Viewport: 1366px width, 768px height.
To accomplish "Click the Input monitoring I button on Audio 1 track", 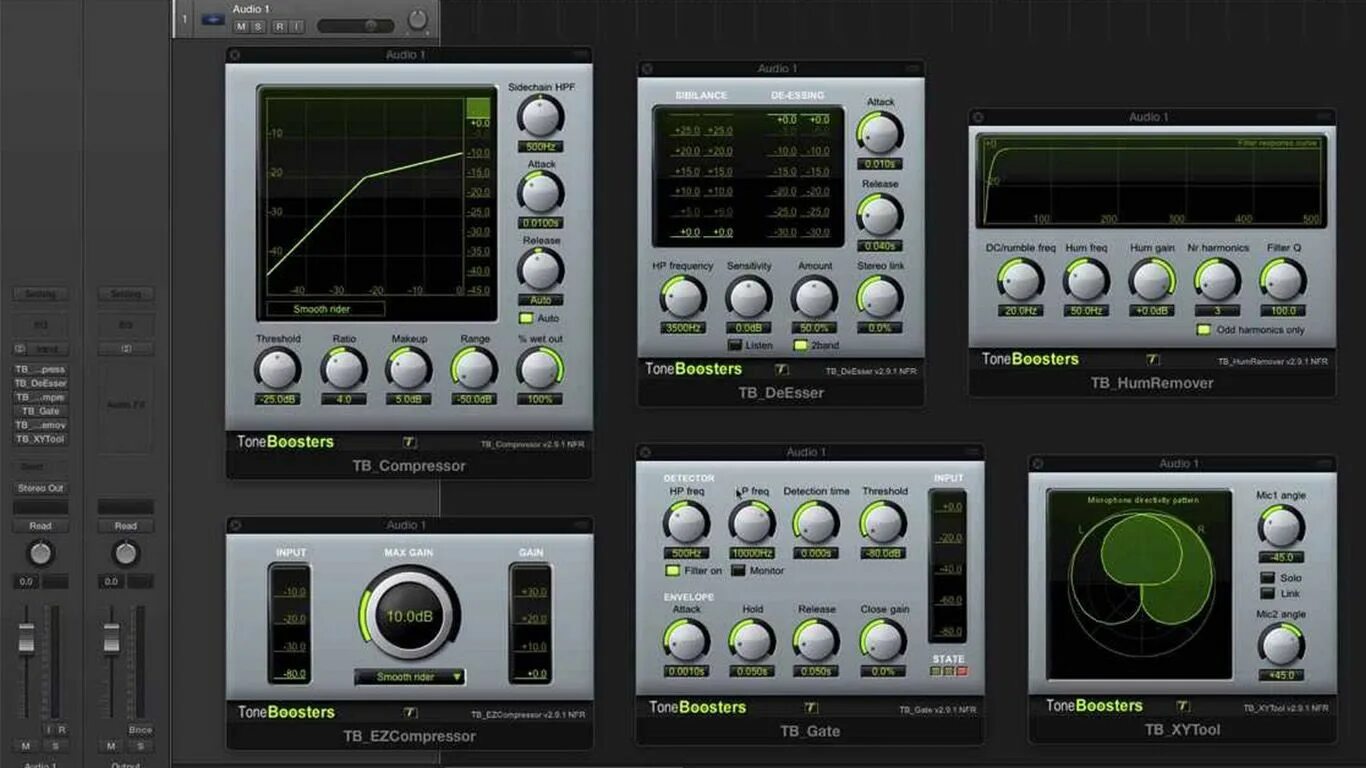I will 296,26.
